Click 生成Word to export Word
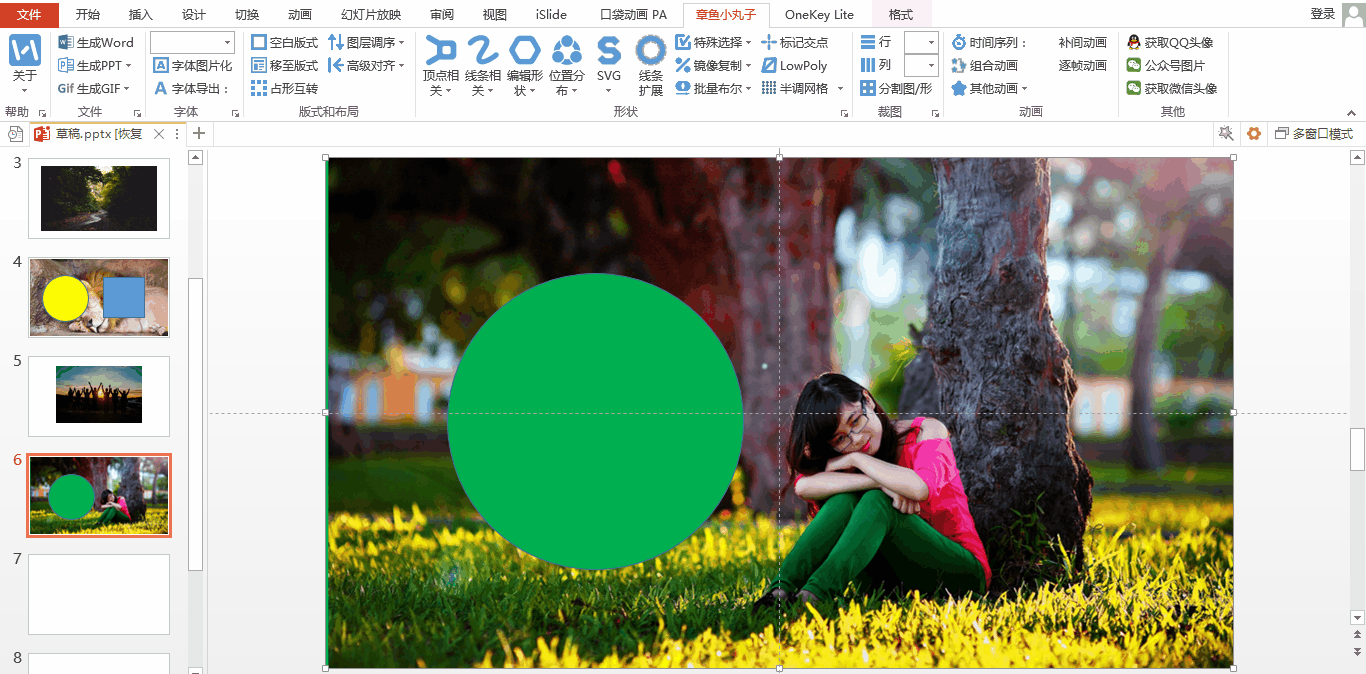 coord(96,42)
